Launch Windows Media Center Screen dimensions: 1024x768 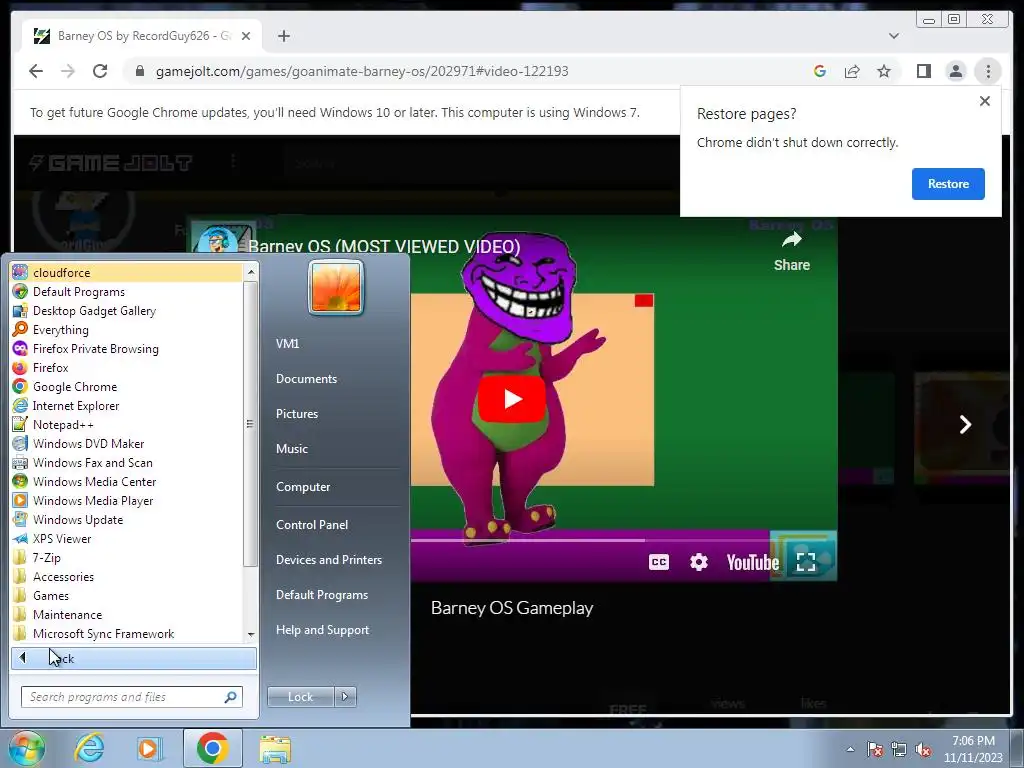click(126, 481)
